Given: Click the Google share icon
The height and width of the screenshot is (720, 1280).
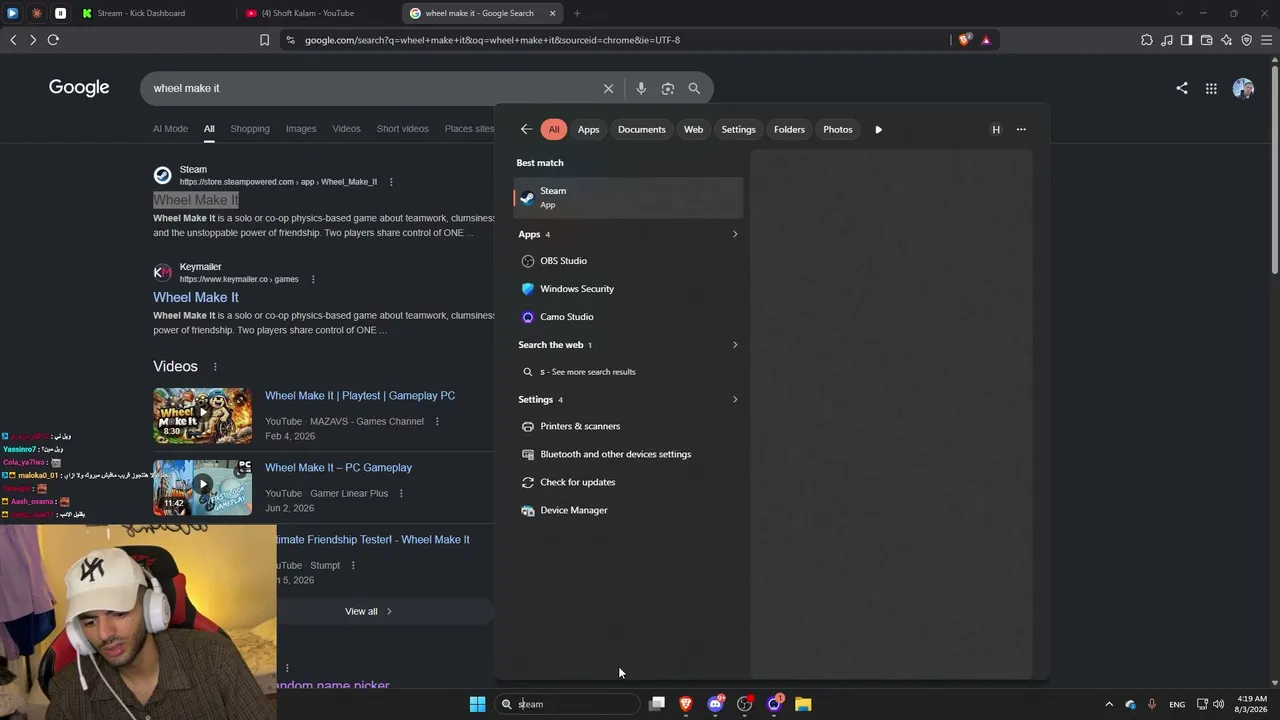Looking at the screenshot, I should [1182, 88].
